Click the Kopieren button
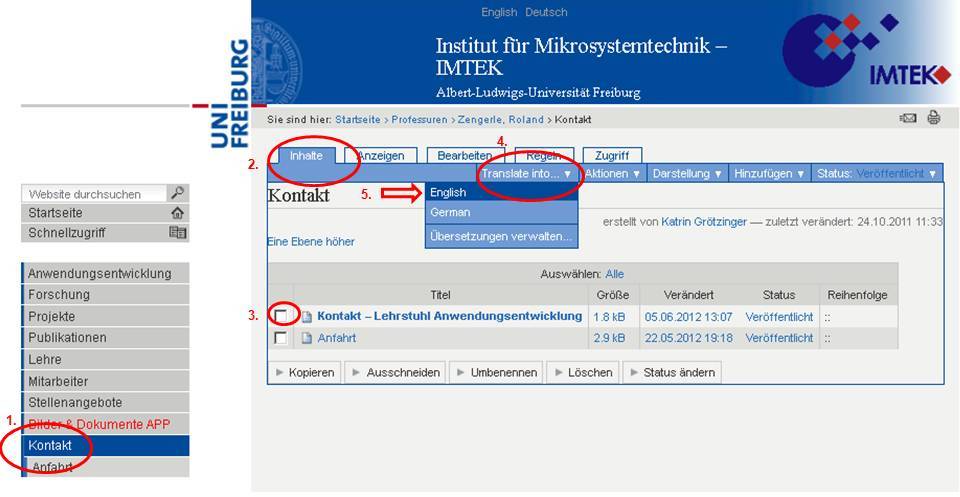 (305, 372)
